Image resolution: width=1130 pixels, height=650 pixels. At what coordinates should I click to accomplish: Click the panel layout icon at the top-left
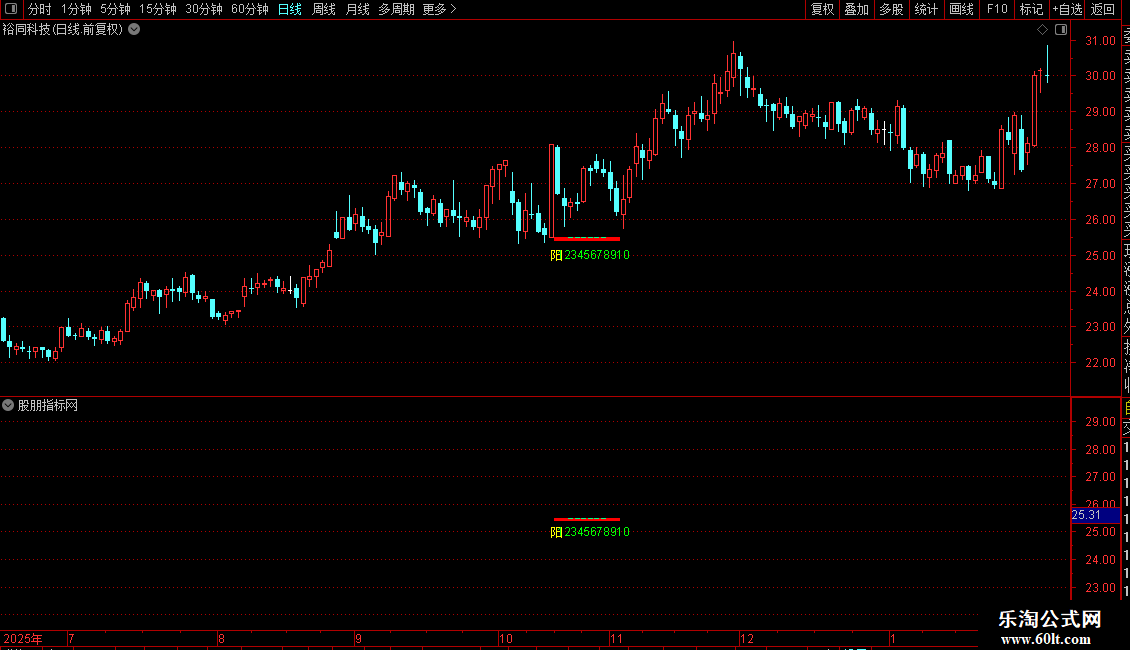(11, 9)
